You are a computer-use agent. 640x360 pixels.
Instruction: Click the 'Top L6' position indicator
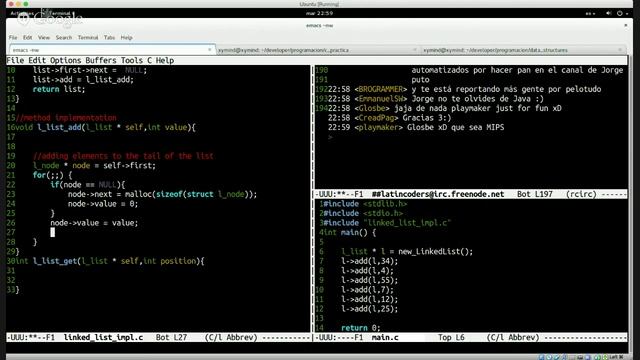point(451,338)
